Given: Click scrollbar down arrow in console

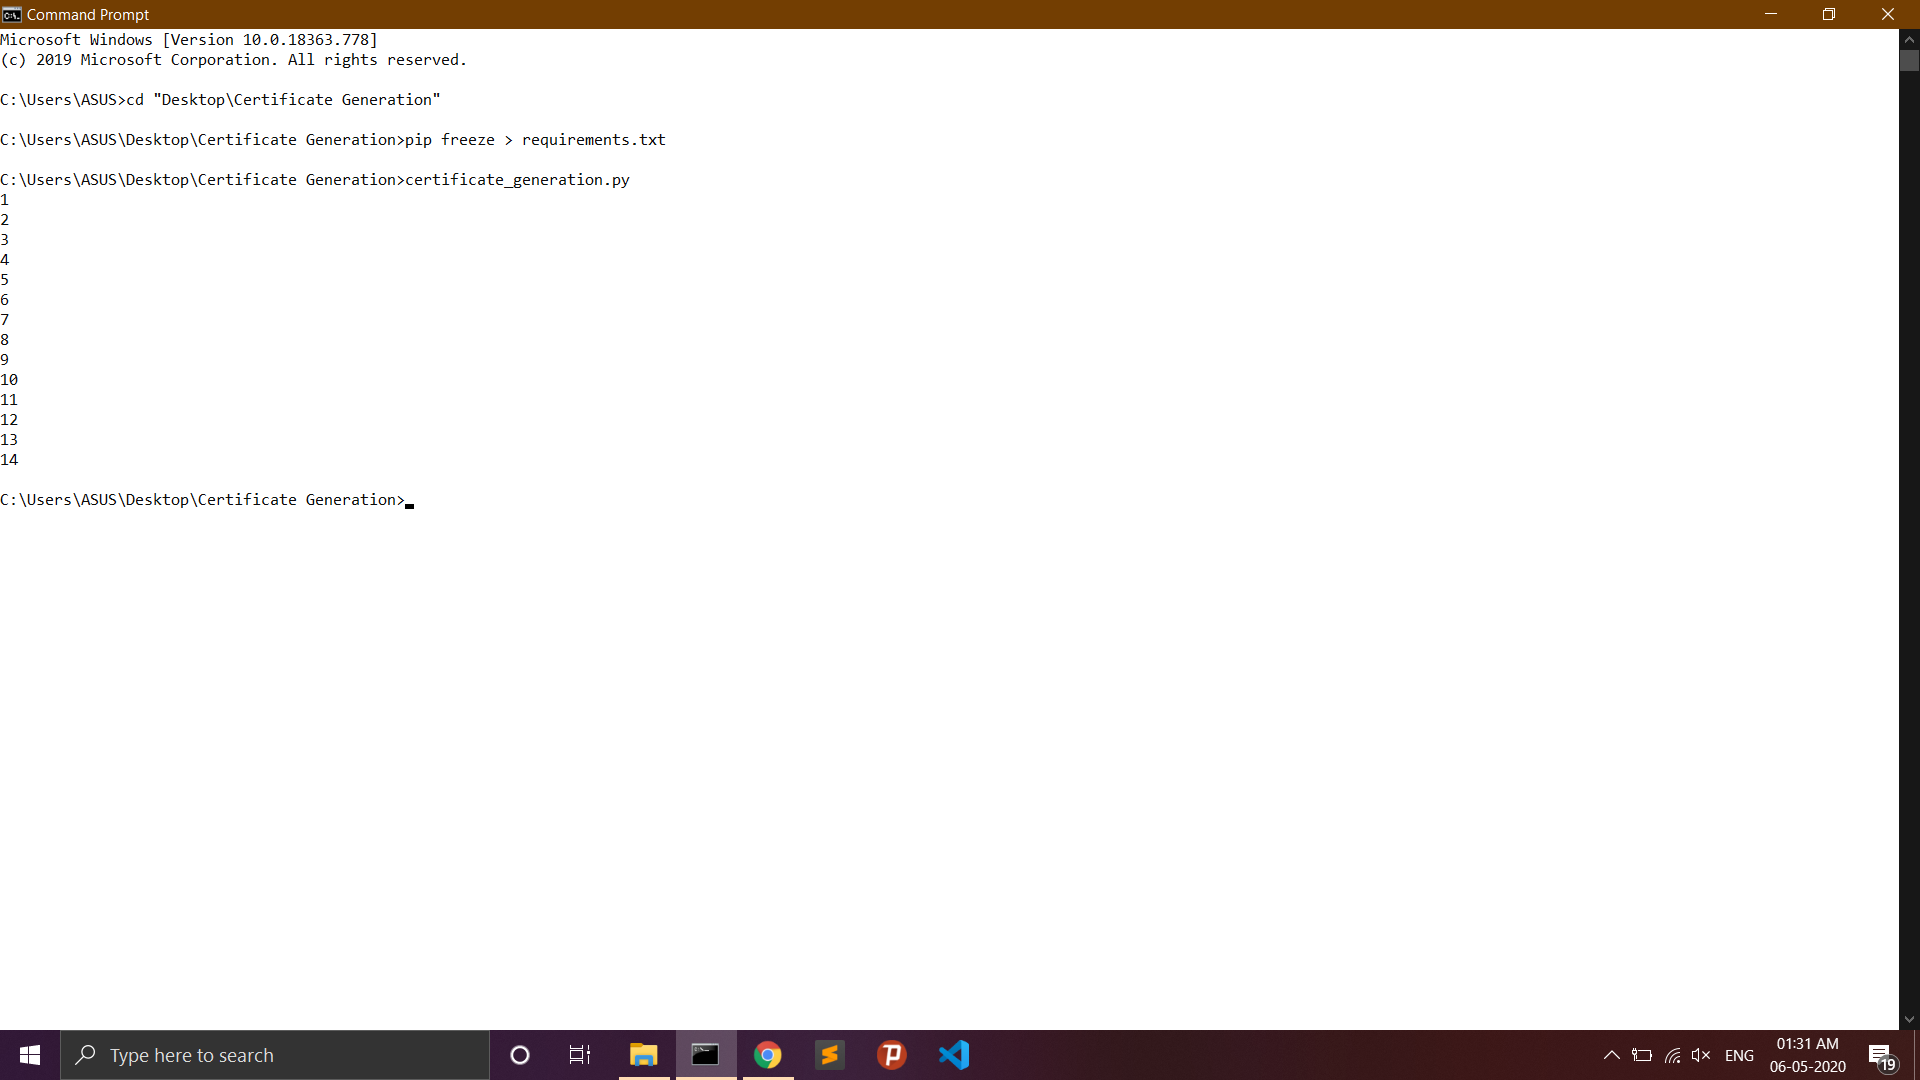Looking at the screenshot, I should pos(1909,1019).
